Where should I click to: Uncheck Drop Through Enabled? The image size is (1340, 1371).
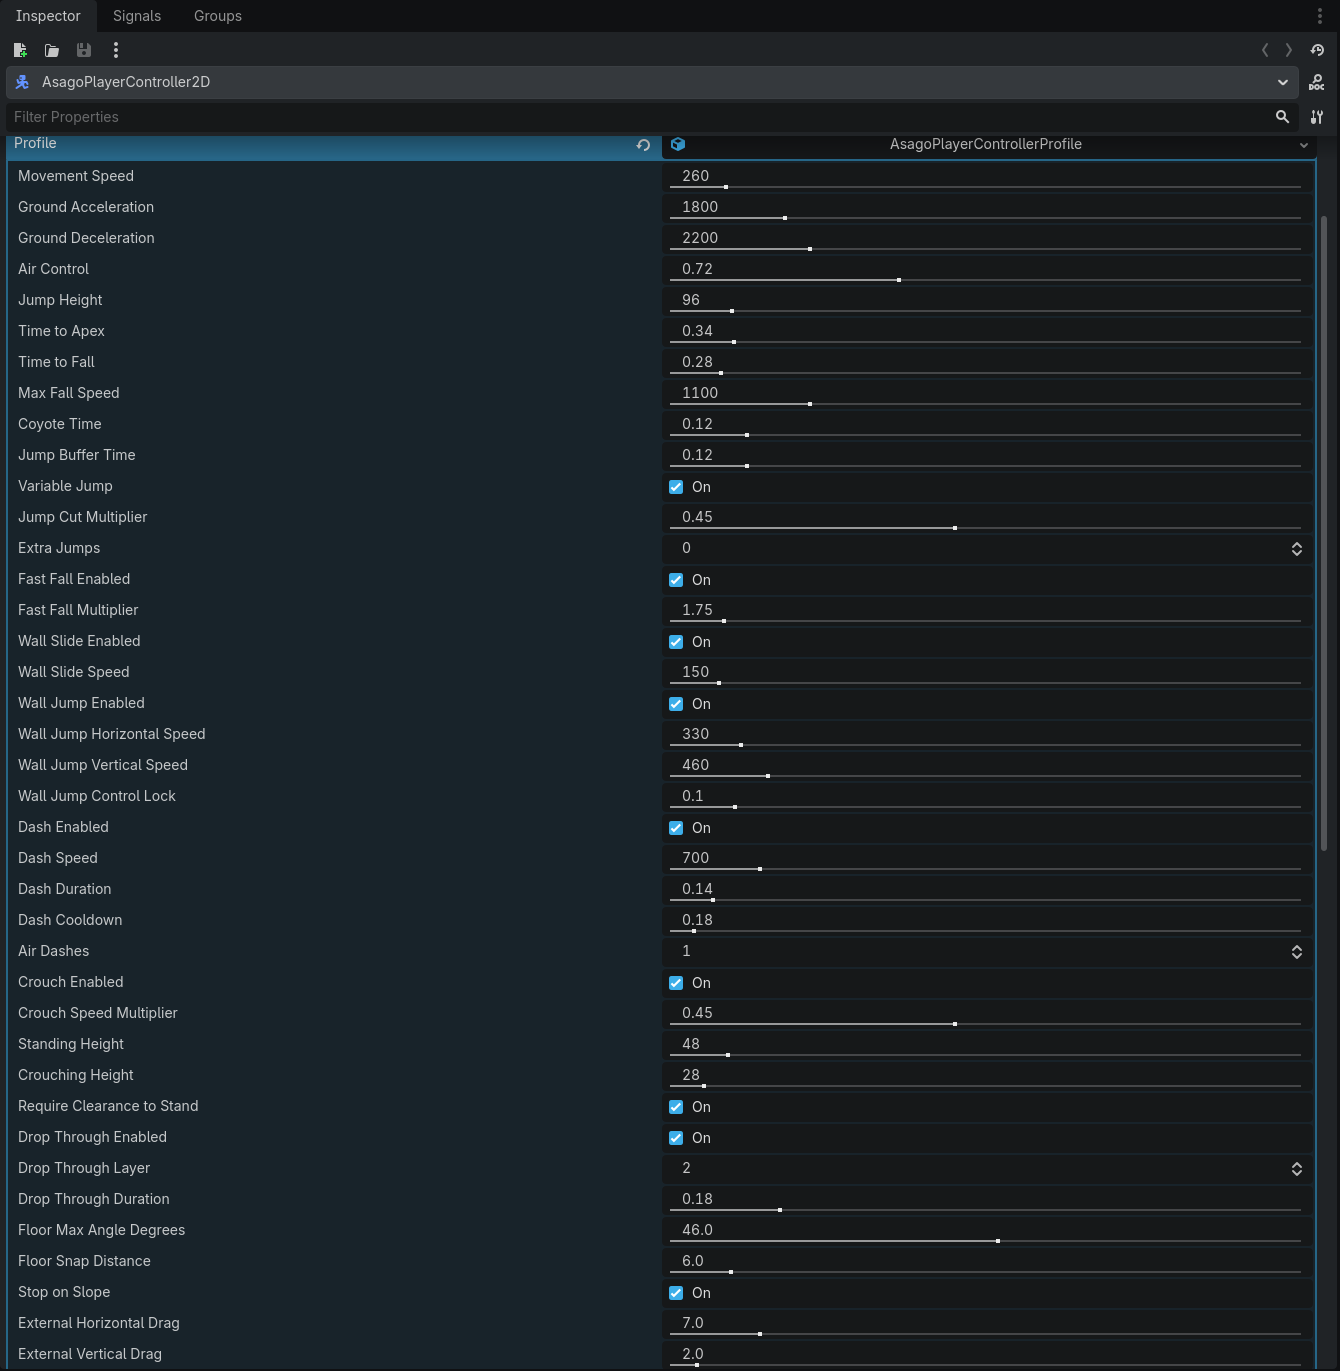coord(676,1138)
